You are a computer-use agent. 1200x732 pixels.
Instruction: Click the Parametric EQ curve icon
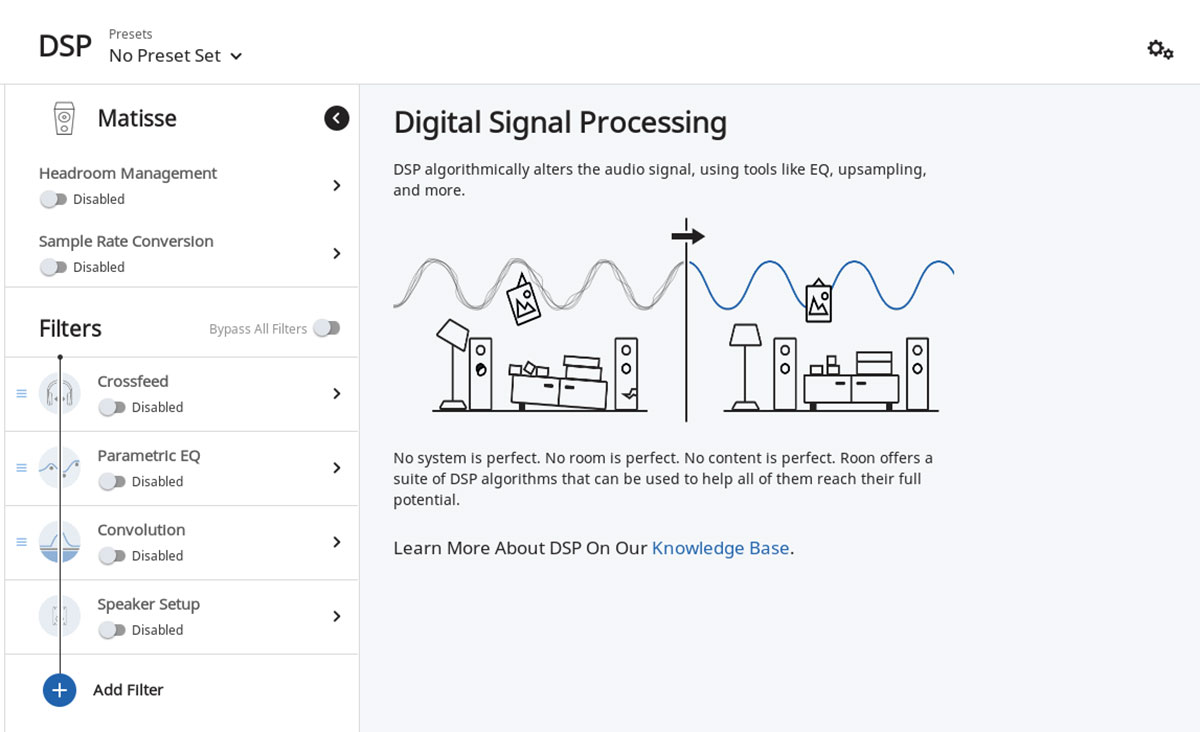pyautogui.click(x=60, y=467)
